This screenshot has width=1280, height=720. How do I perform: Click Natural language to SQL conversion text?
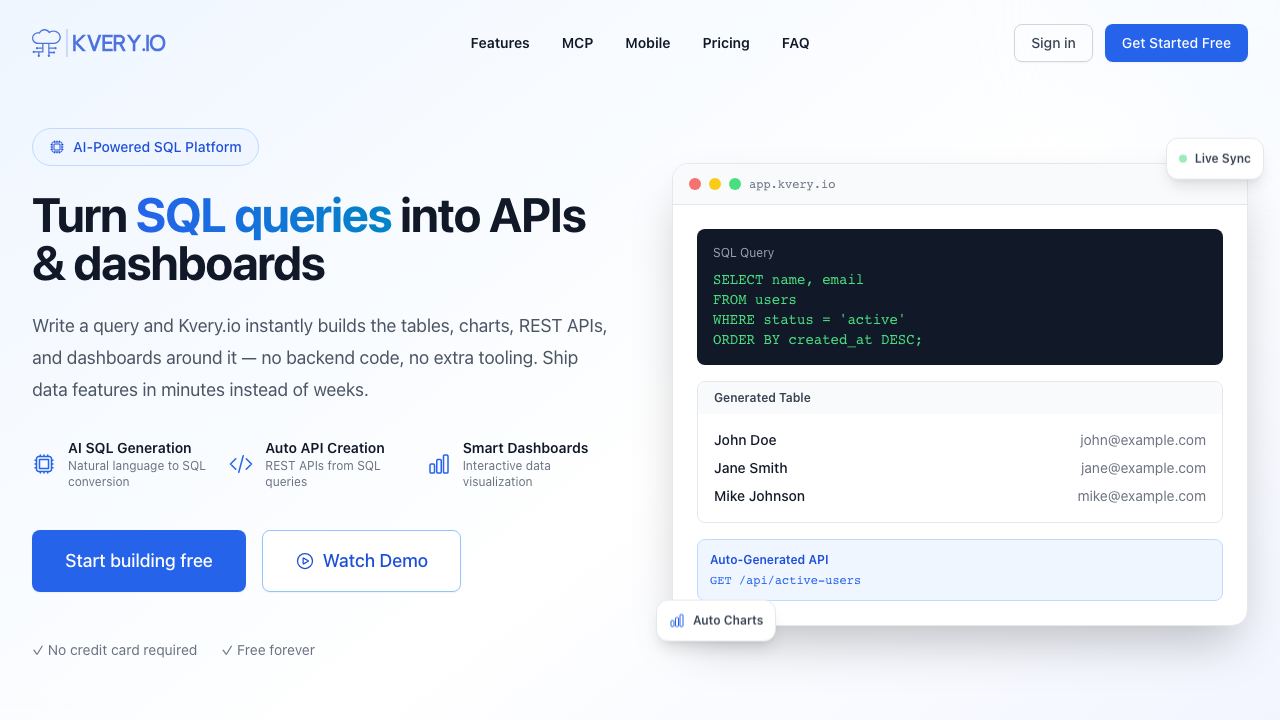coord(137,474)
